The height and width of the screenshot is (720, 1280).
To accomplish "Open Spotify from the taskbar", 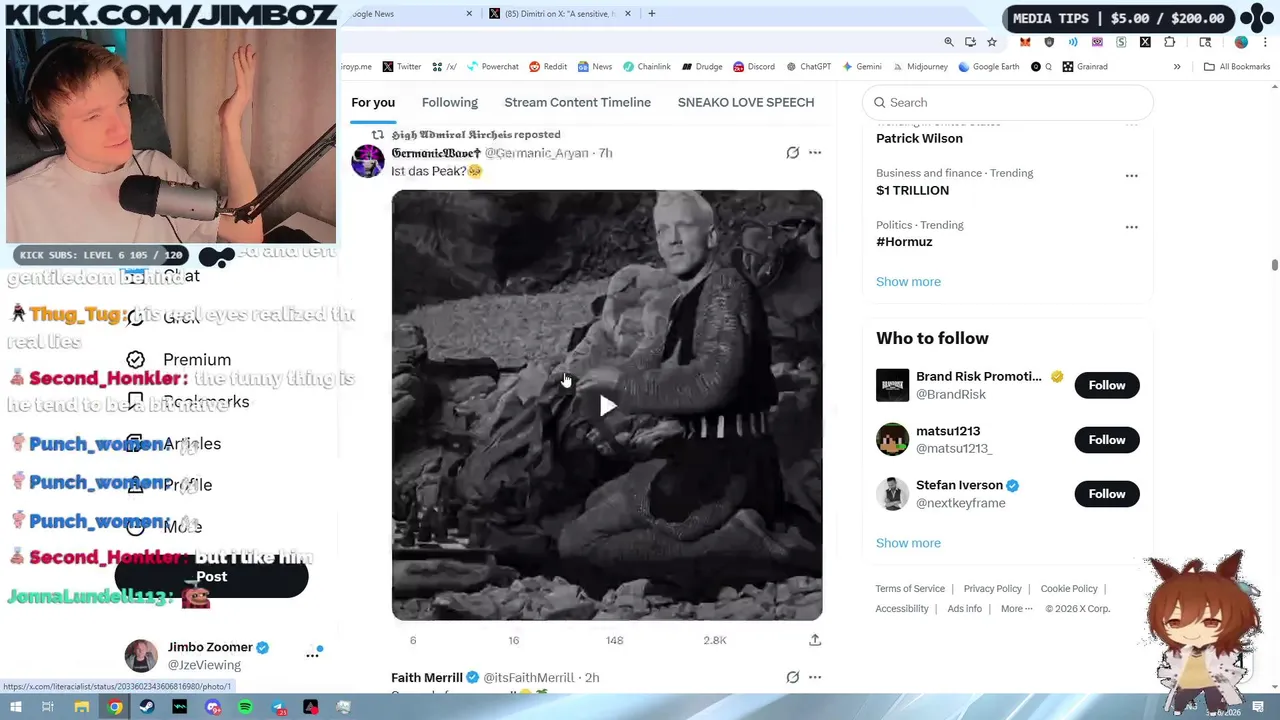I will [x=245, y=708].
